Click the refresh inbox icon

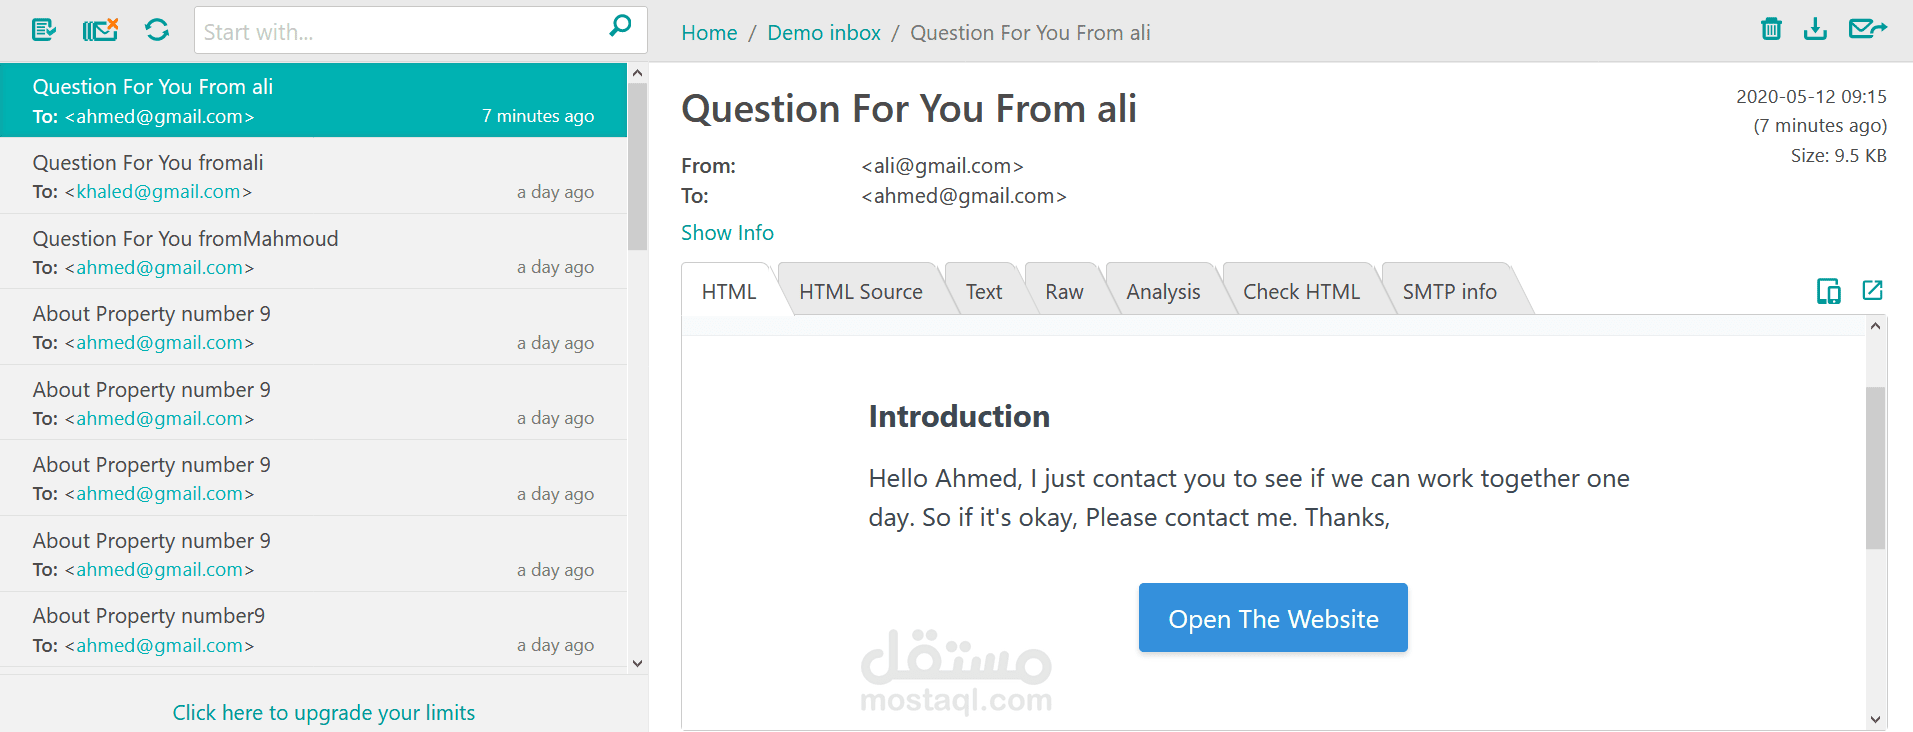tap(157, 30)
